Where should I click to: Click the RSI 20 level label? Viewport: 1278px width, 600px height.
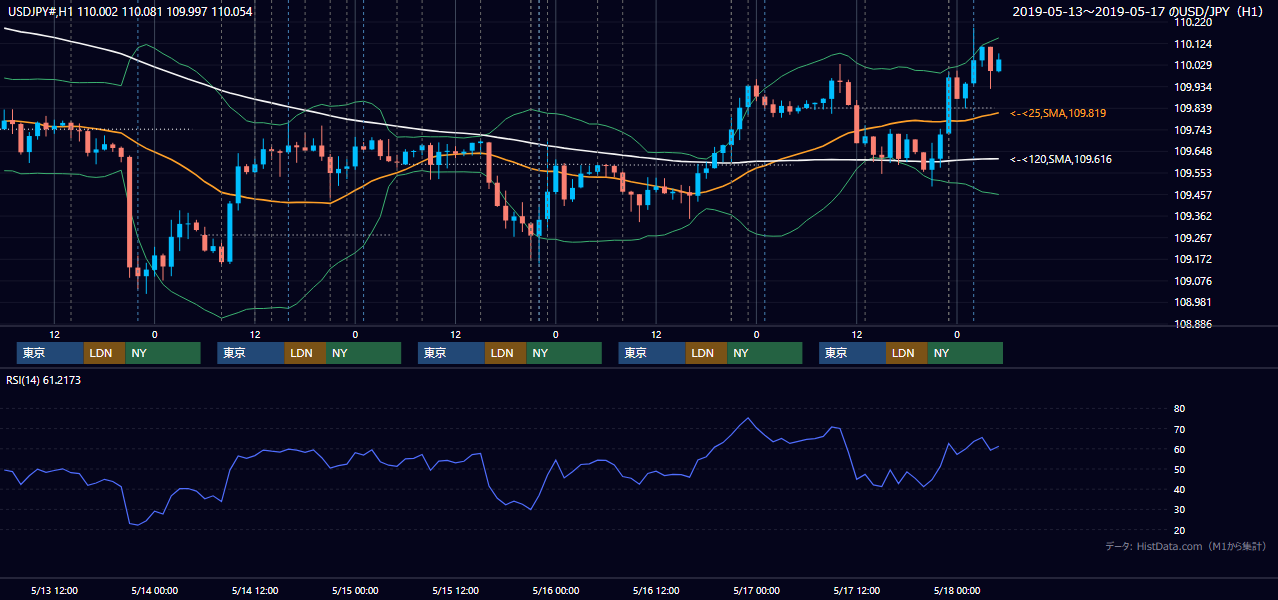1179,530
